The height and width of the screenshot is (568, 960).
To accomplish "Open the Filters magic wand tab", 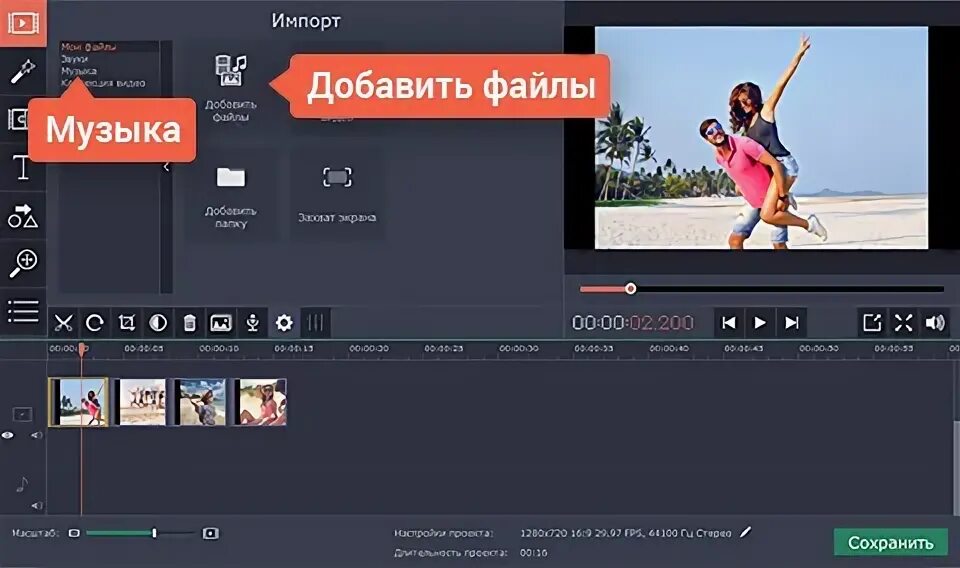I will click(23, 72).
